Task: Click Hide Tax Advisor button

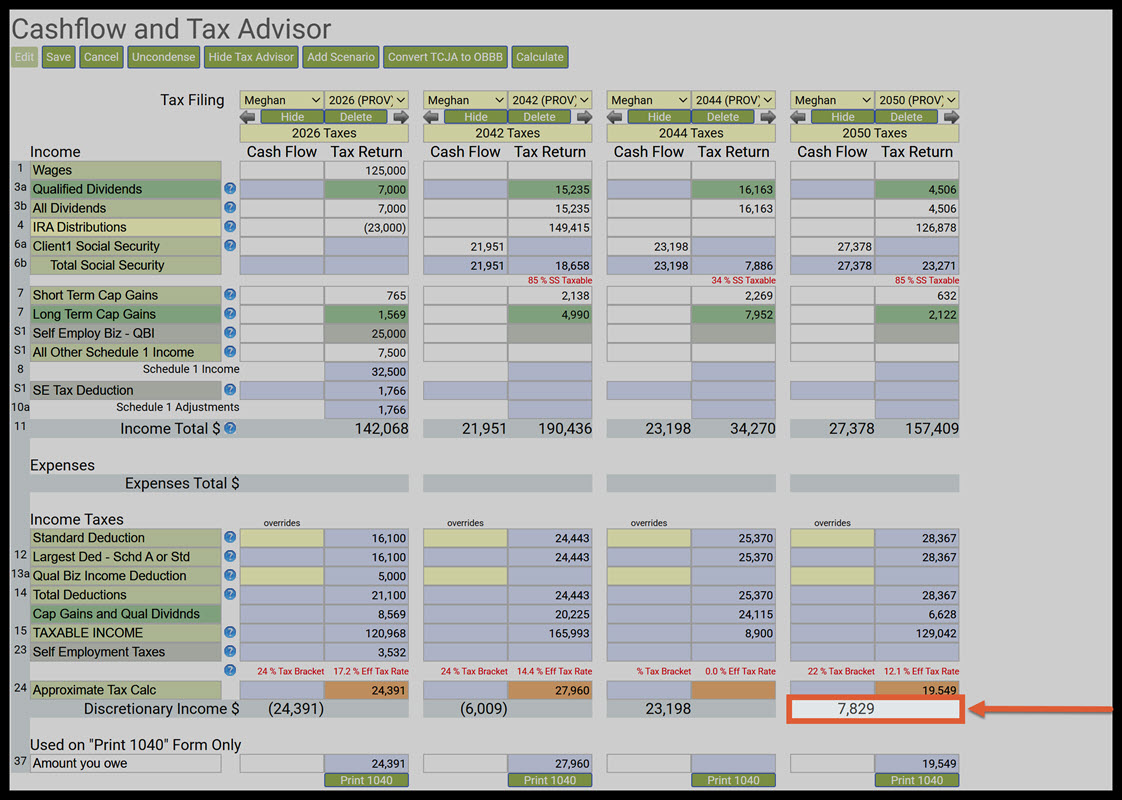Action: [251, 57]
